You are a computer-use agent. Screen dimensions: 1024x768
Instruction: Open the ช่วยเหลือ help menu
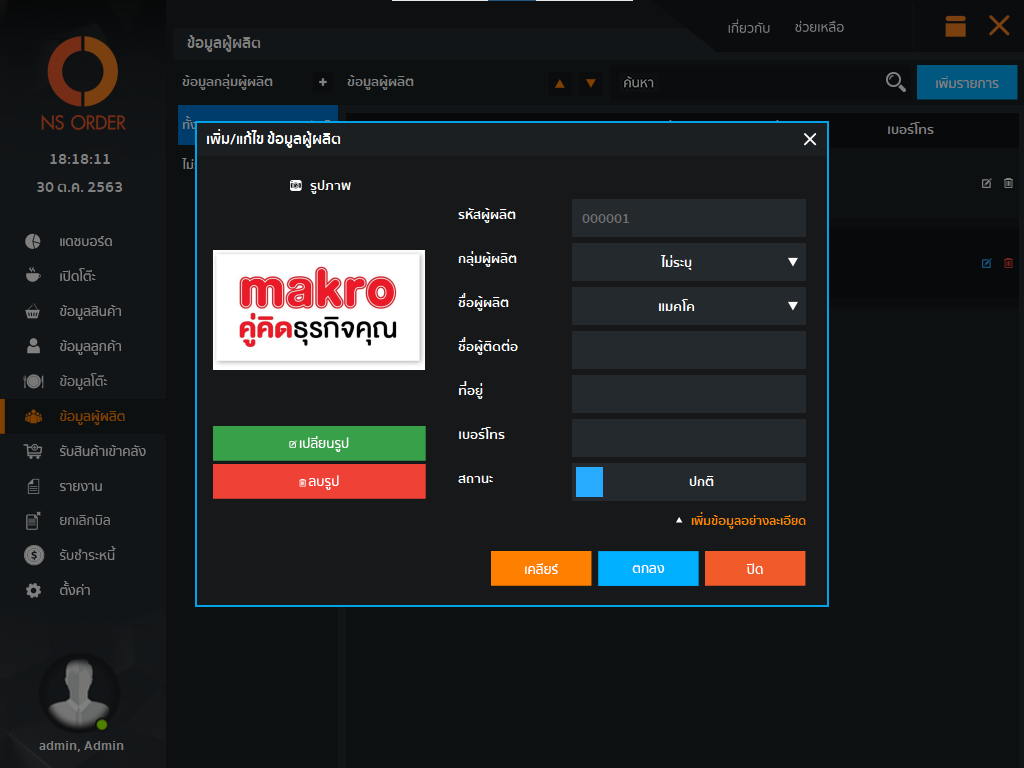819,28
